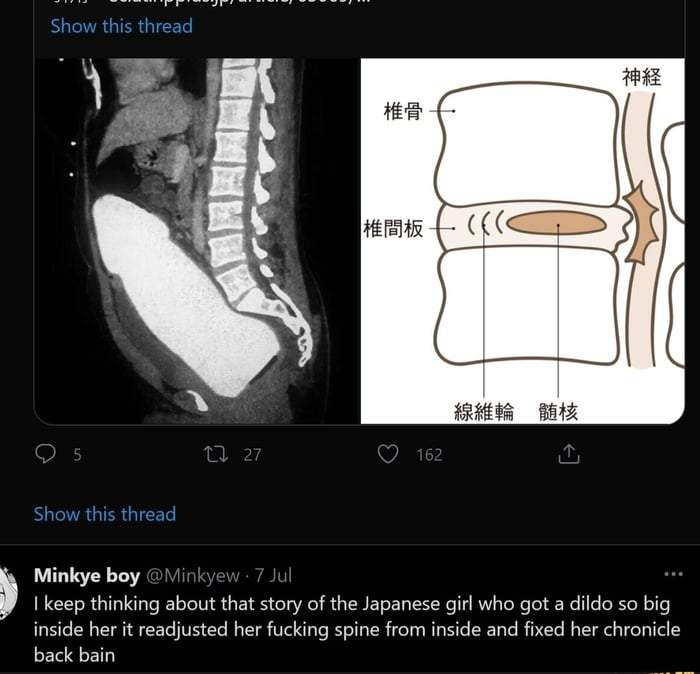
Task: Click the @Minkyew handle
Action: click(193, 575)
